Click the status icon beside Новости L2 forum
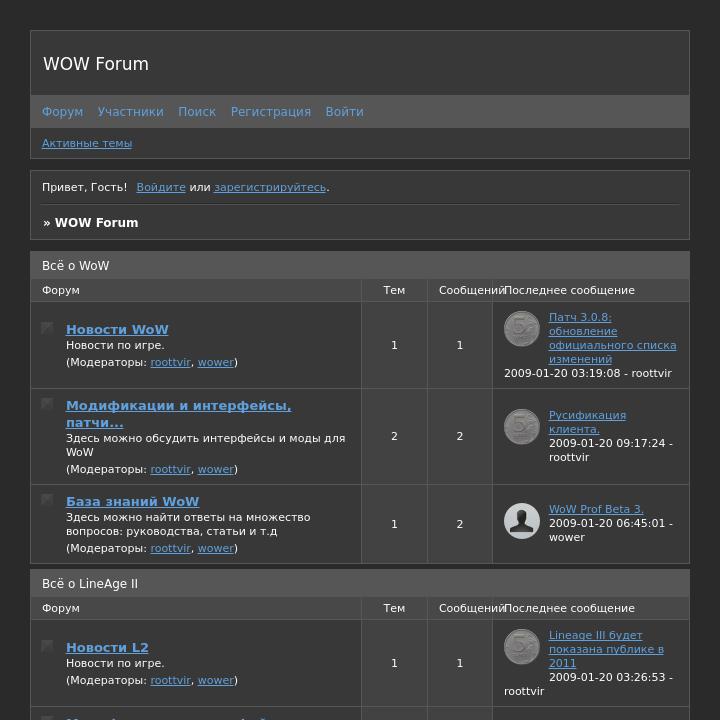 [47, 646]
